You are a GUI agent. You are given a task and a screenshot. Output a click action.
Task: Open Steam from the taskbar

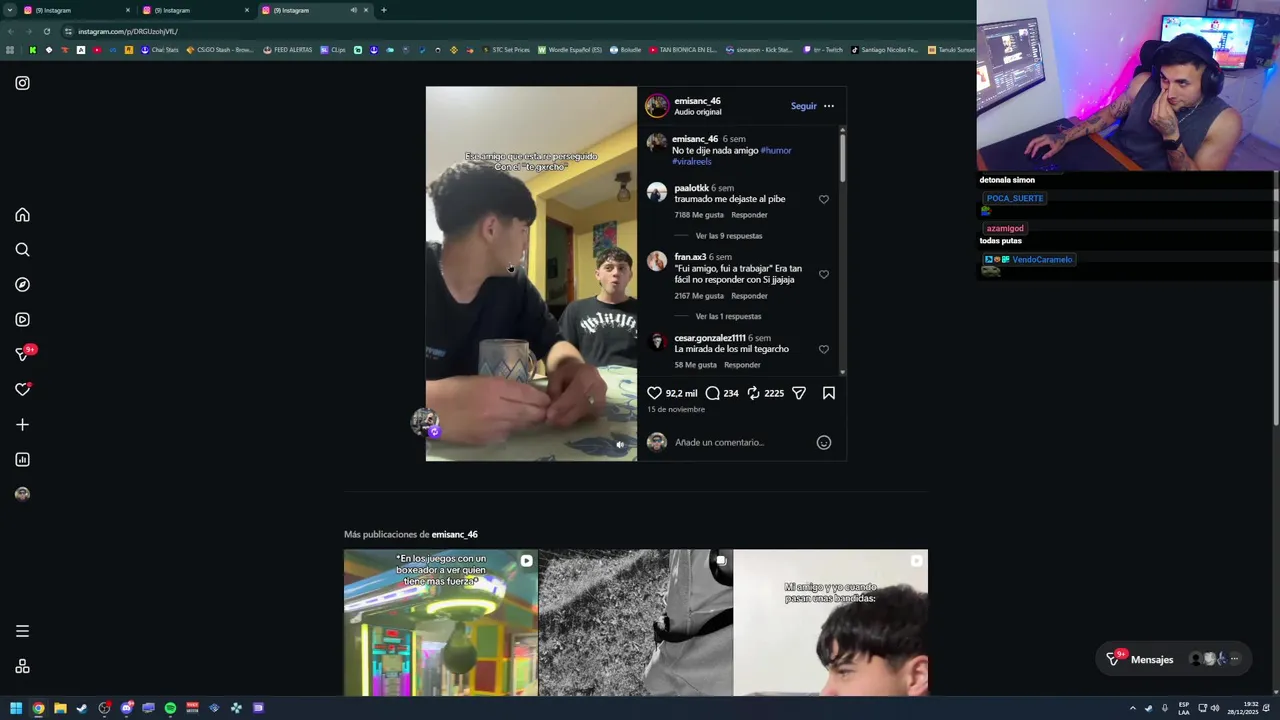[82, 708]
